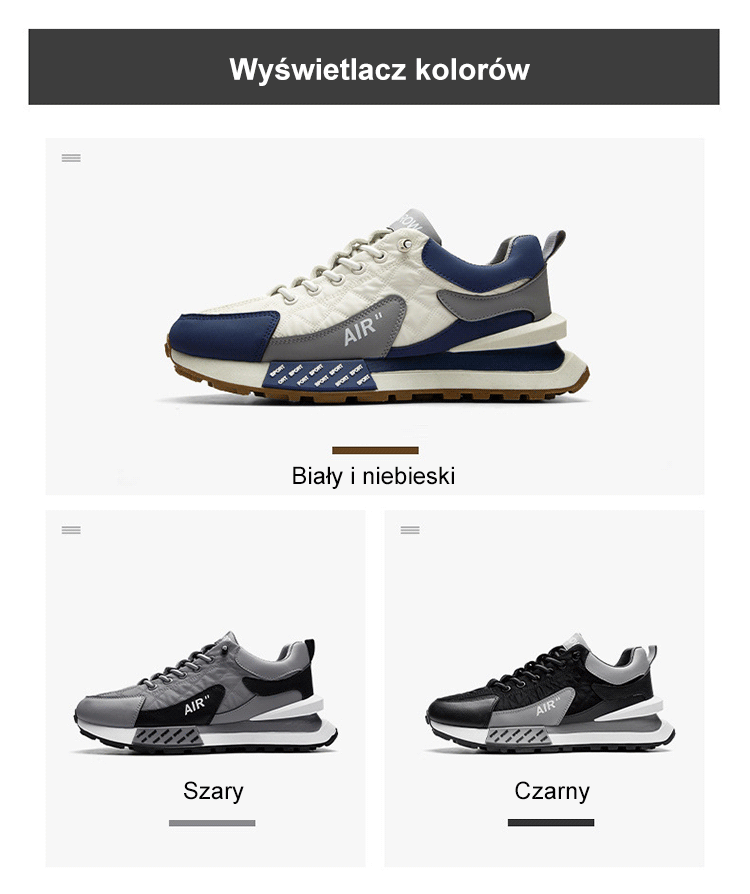Select the black sneaker image
The width and height of the screenshot is (750, 894).
(x=550, y=693)
